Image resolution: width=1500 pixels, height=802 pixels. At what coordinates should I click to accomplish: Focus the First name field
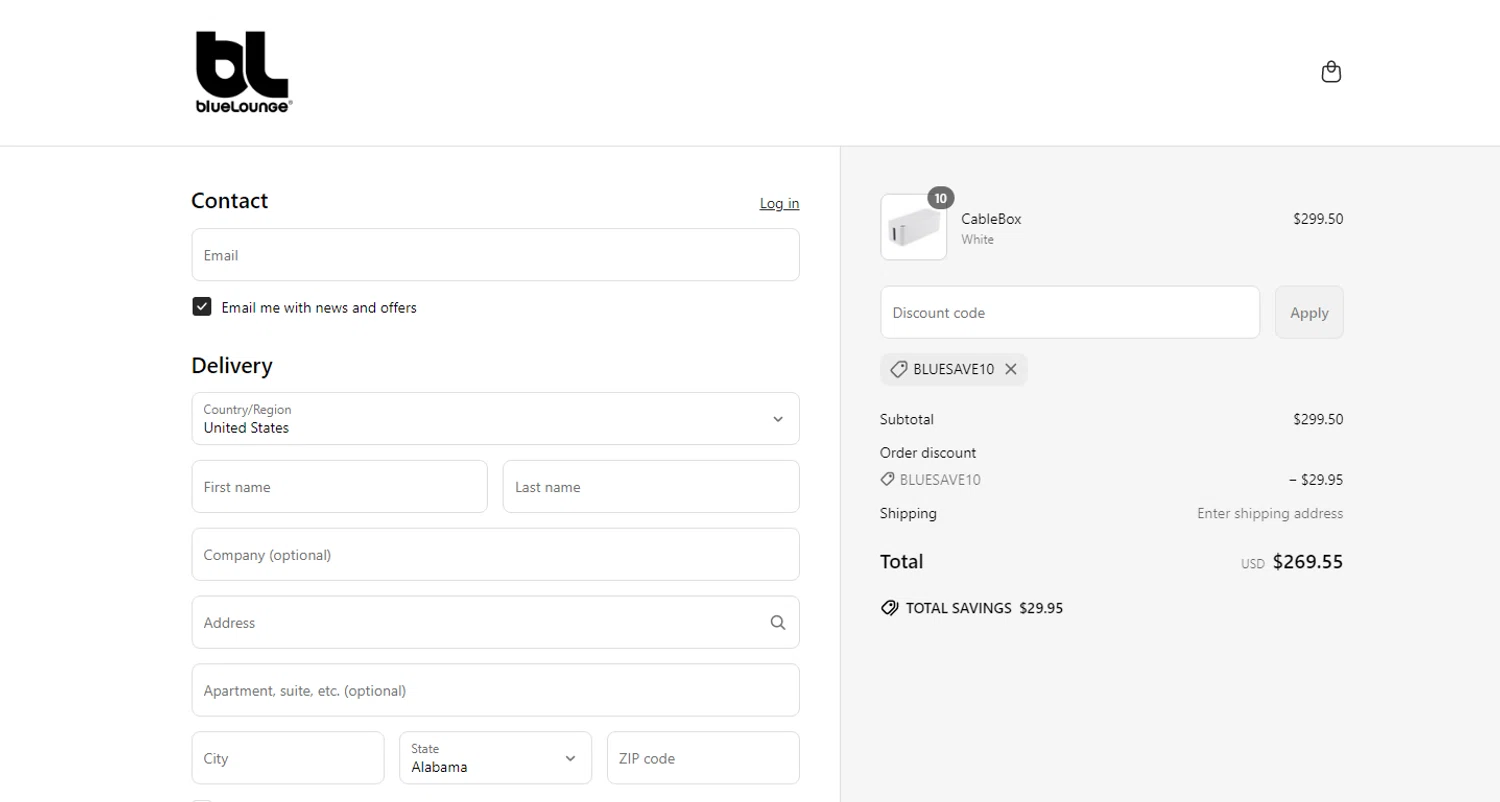pos(340,487)
